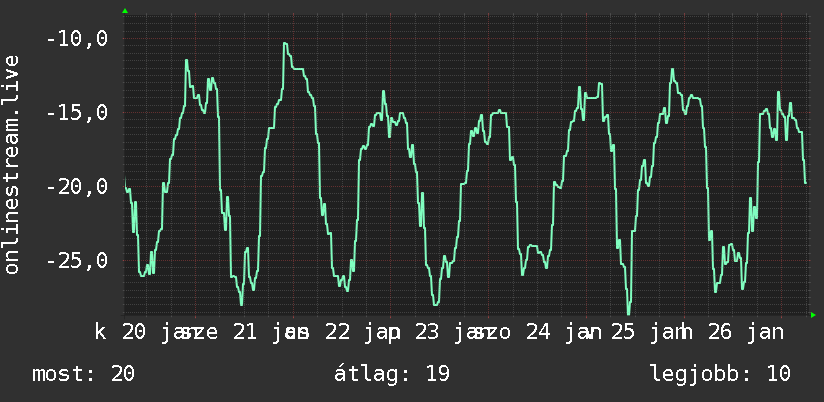This screenshot has width=824, height=402.
Task: Click the -25,0 y-axis label
Action: click(77, 261)
